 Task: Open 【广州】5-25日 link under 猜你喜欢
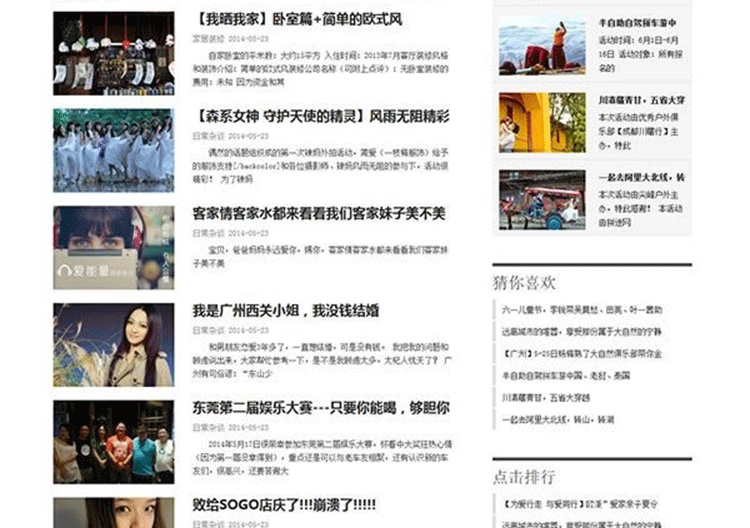point(582,354)
